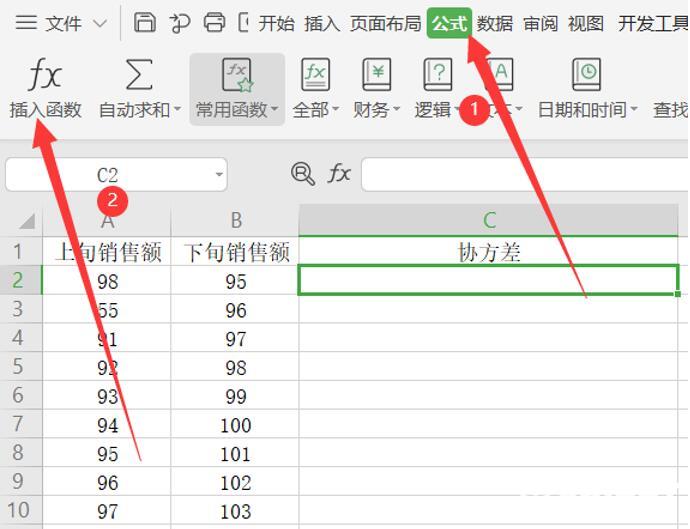Switch to the 数据 (Data) tab
The image size is (690, 529).
[x=495, y=23]
